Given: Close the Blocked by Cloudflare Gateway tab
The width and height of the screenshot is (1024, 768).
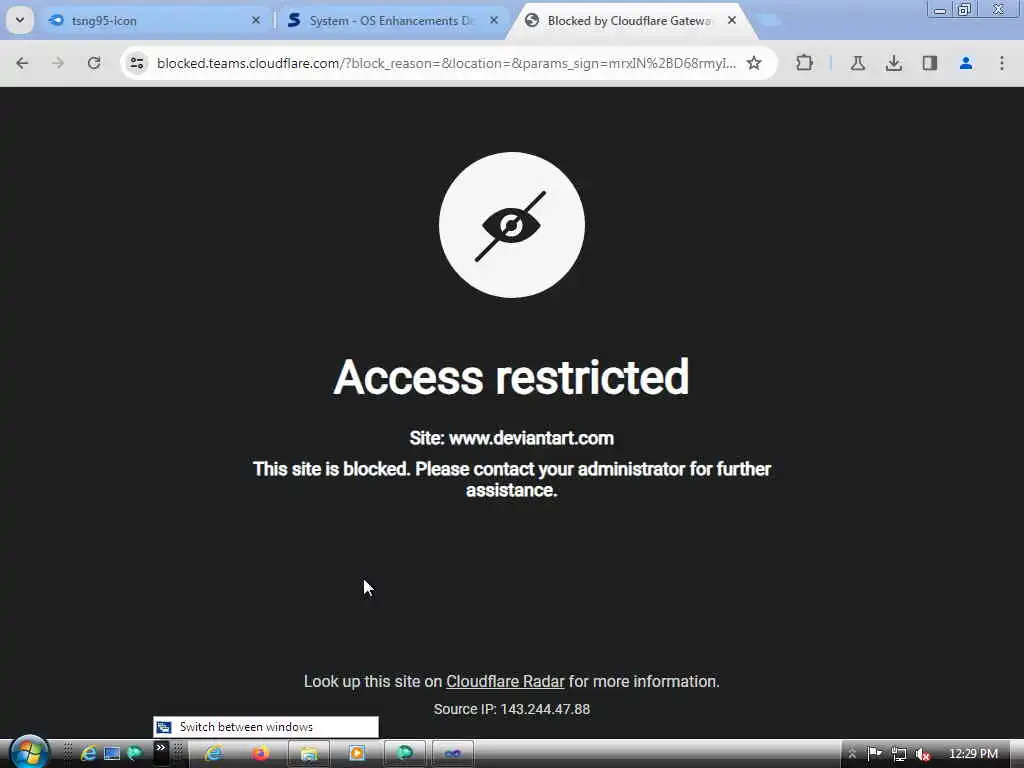Looking at the screenshot, I should click(732, 20).
